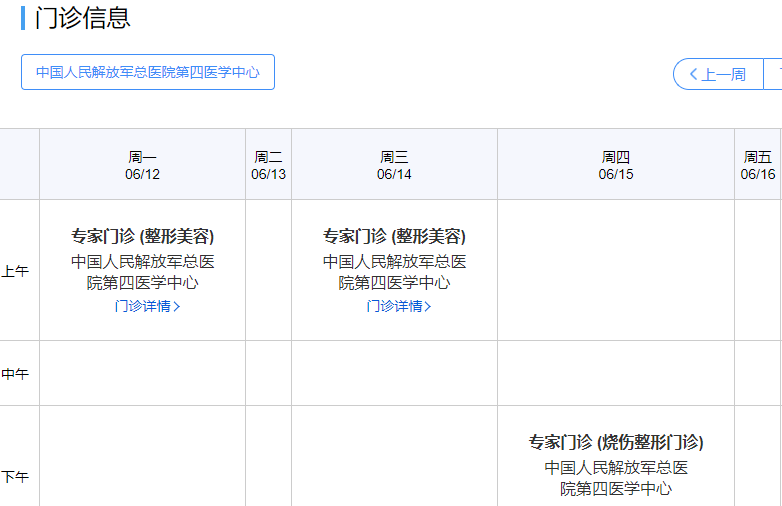Click Wednesday's 专家门诊 (整形美容) title
The image size is (782, 506).
[x=394, y=236]
